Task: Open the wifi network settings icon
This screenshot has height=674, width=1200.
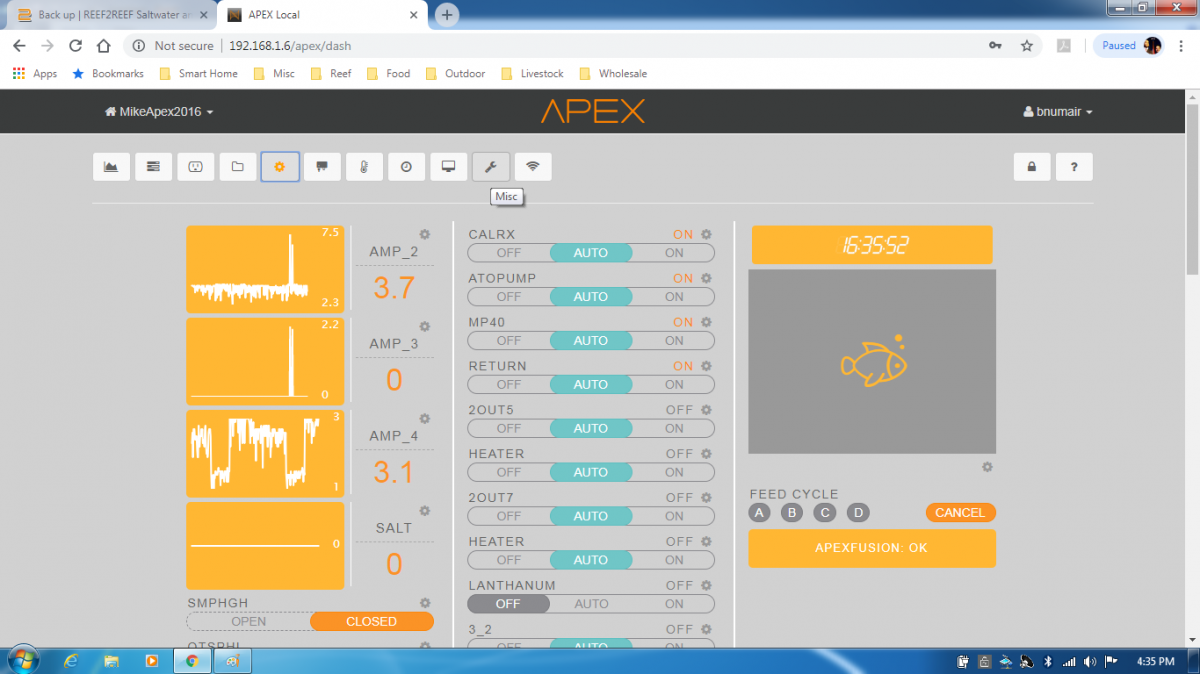Action: 533,167
